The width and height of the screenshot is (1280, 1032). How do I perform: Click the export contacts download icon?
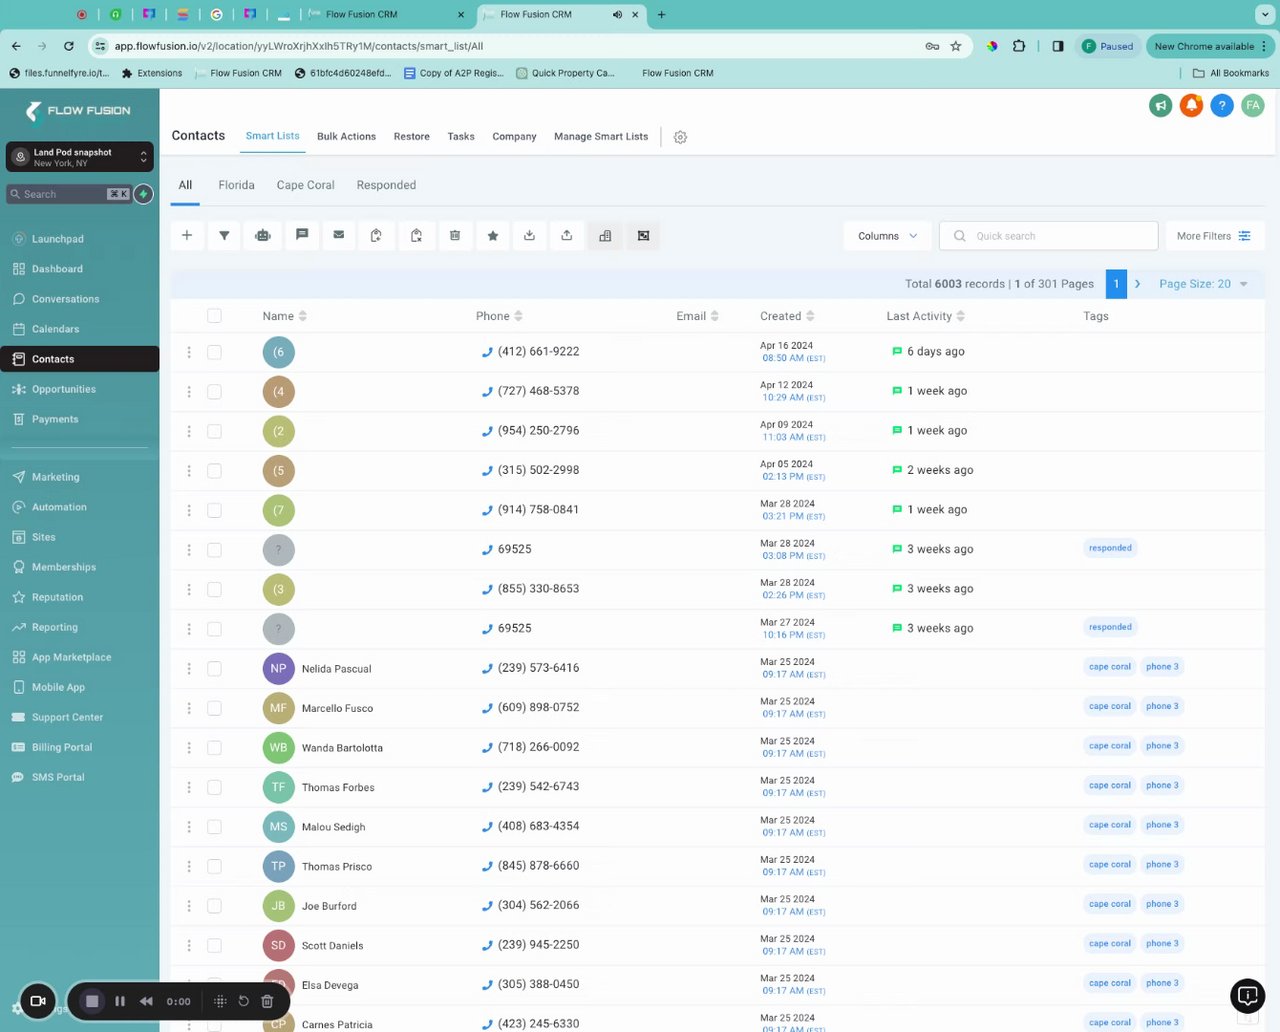click(529, 236)
